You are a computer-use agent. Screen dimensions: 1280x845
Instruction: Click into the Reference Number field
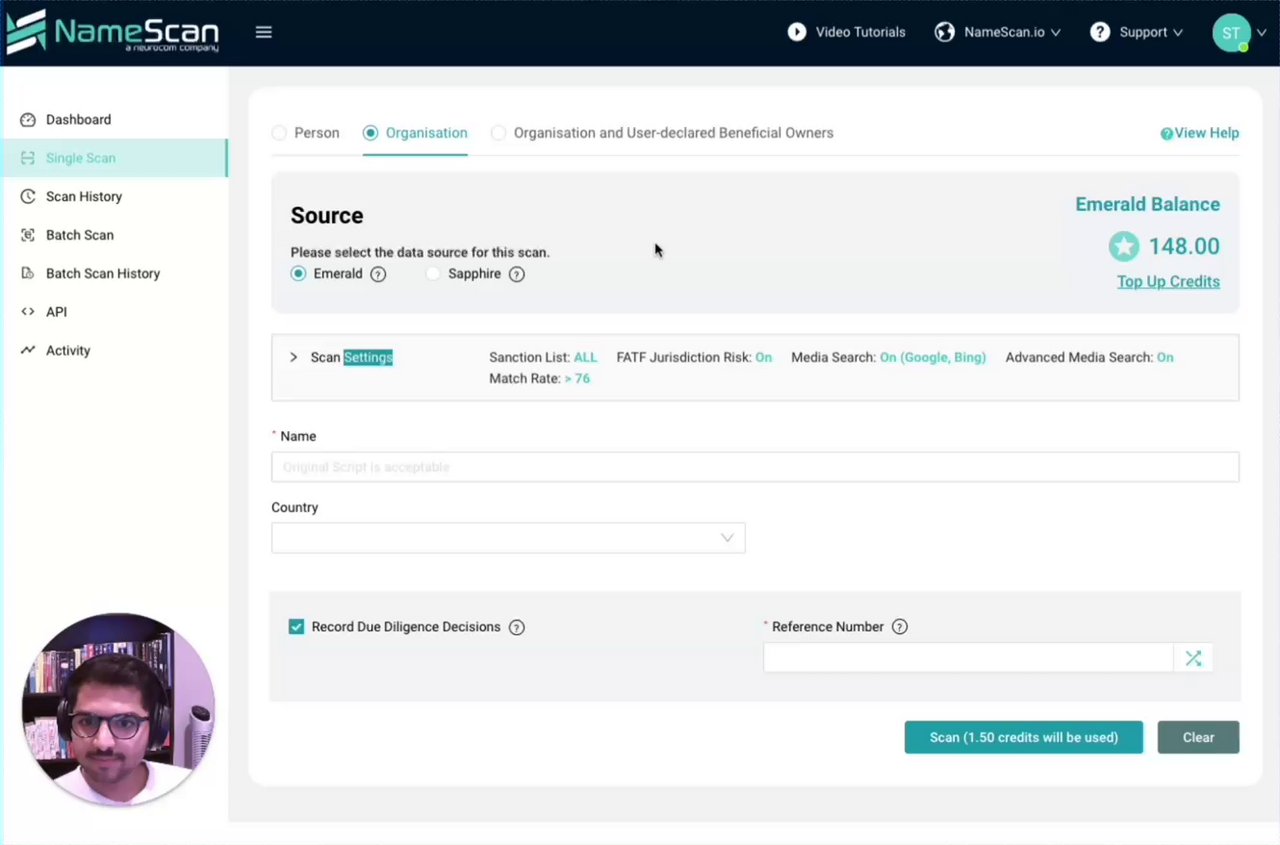pos(968,658)
